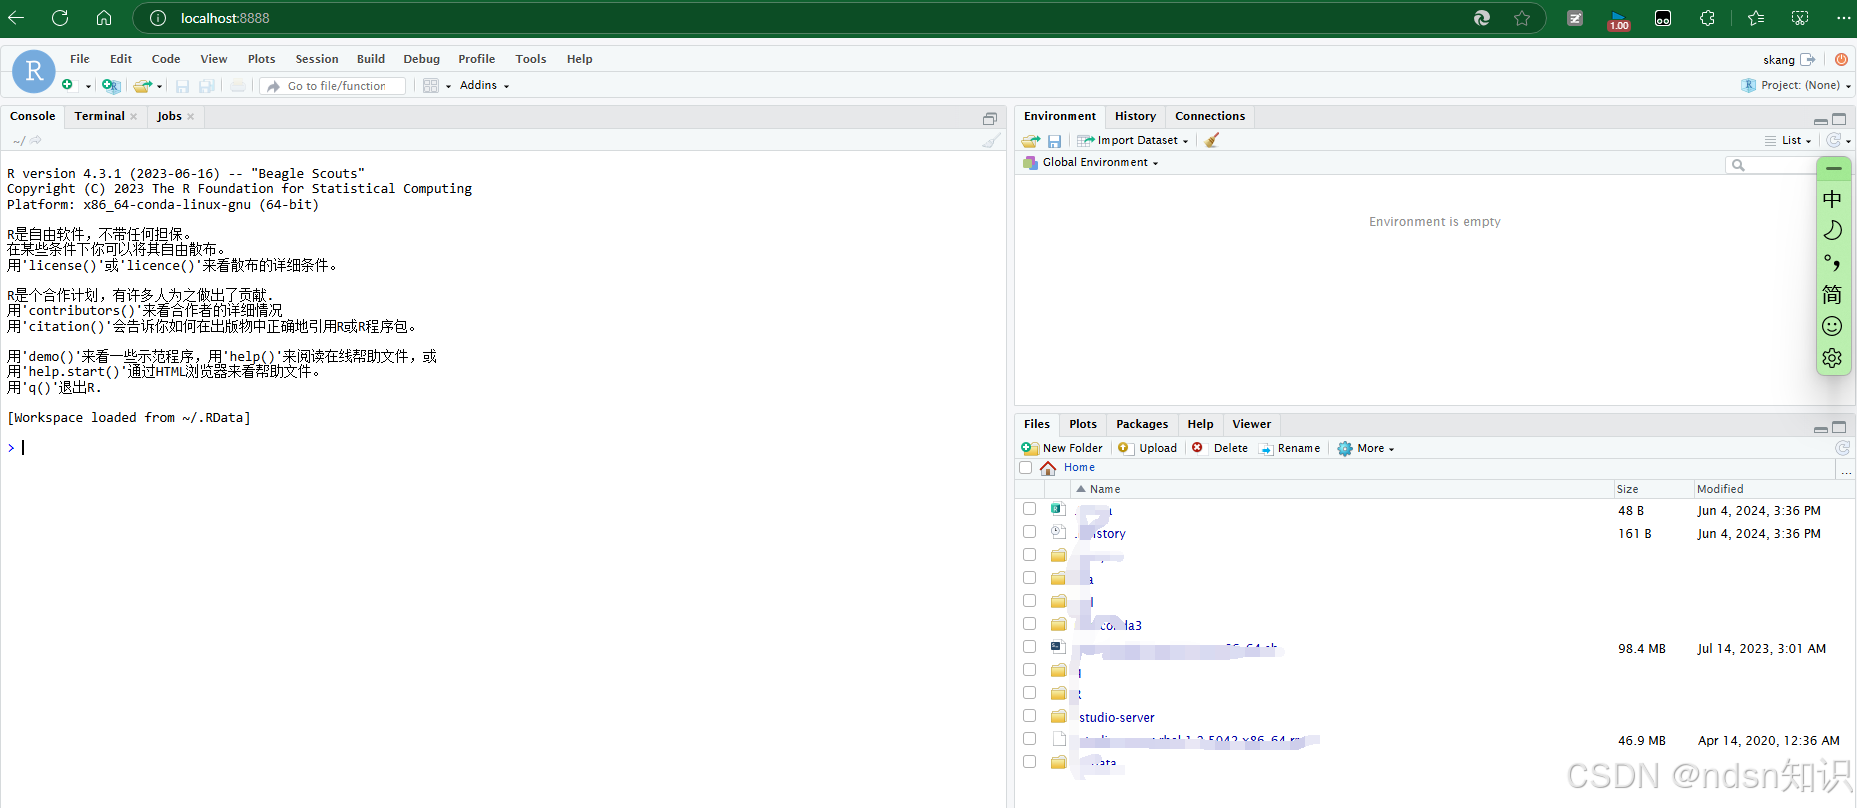The width and height of the screenshot is (1857, 808).
Task: Click the workspace panes grid icon
Action: coord(431,86)
